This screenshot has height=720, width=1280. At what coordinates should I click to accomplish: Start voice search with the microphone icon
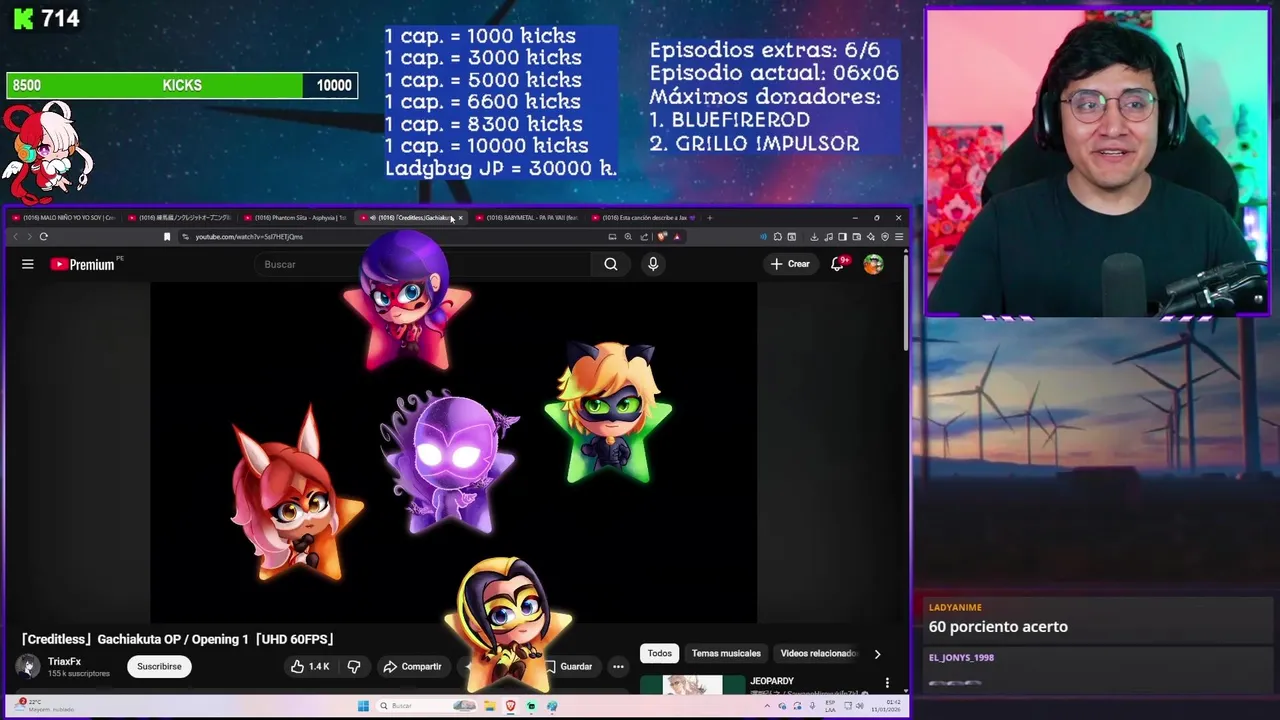coord(653,264)
